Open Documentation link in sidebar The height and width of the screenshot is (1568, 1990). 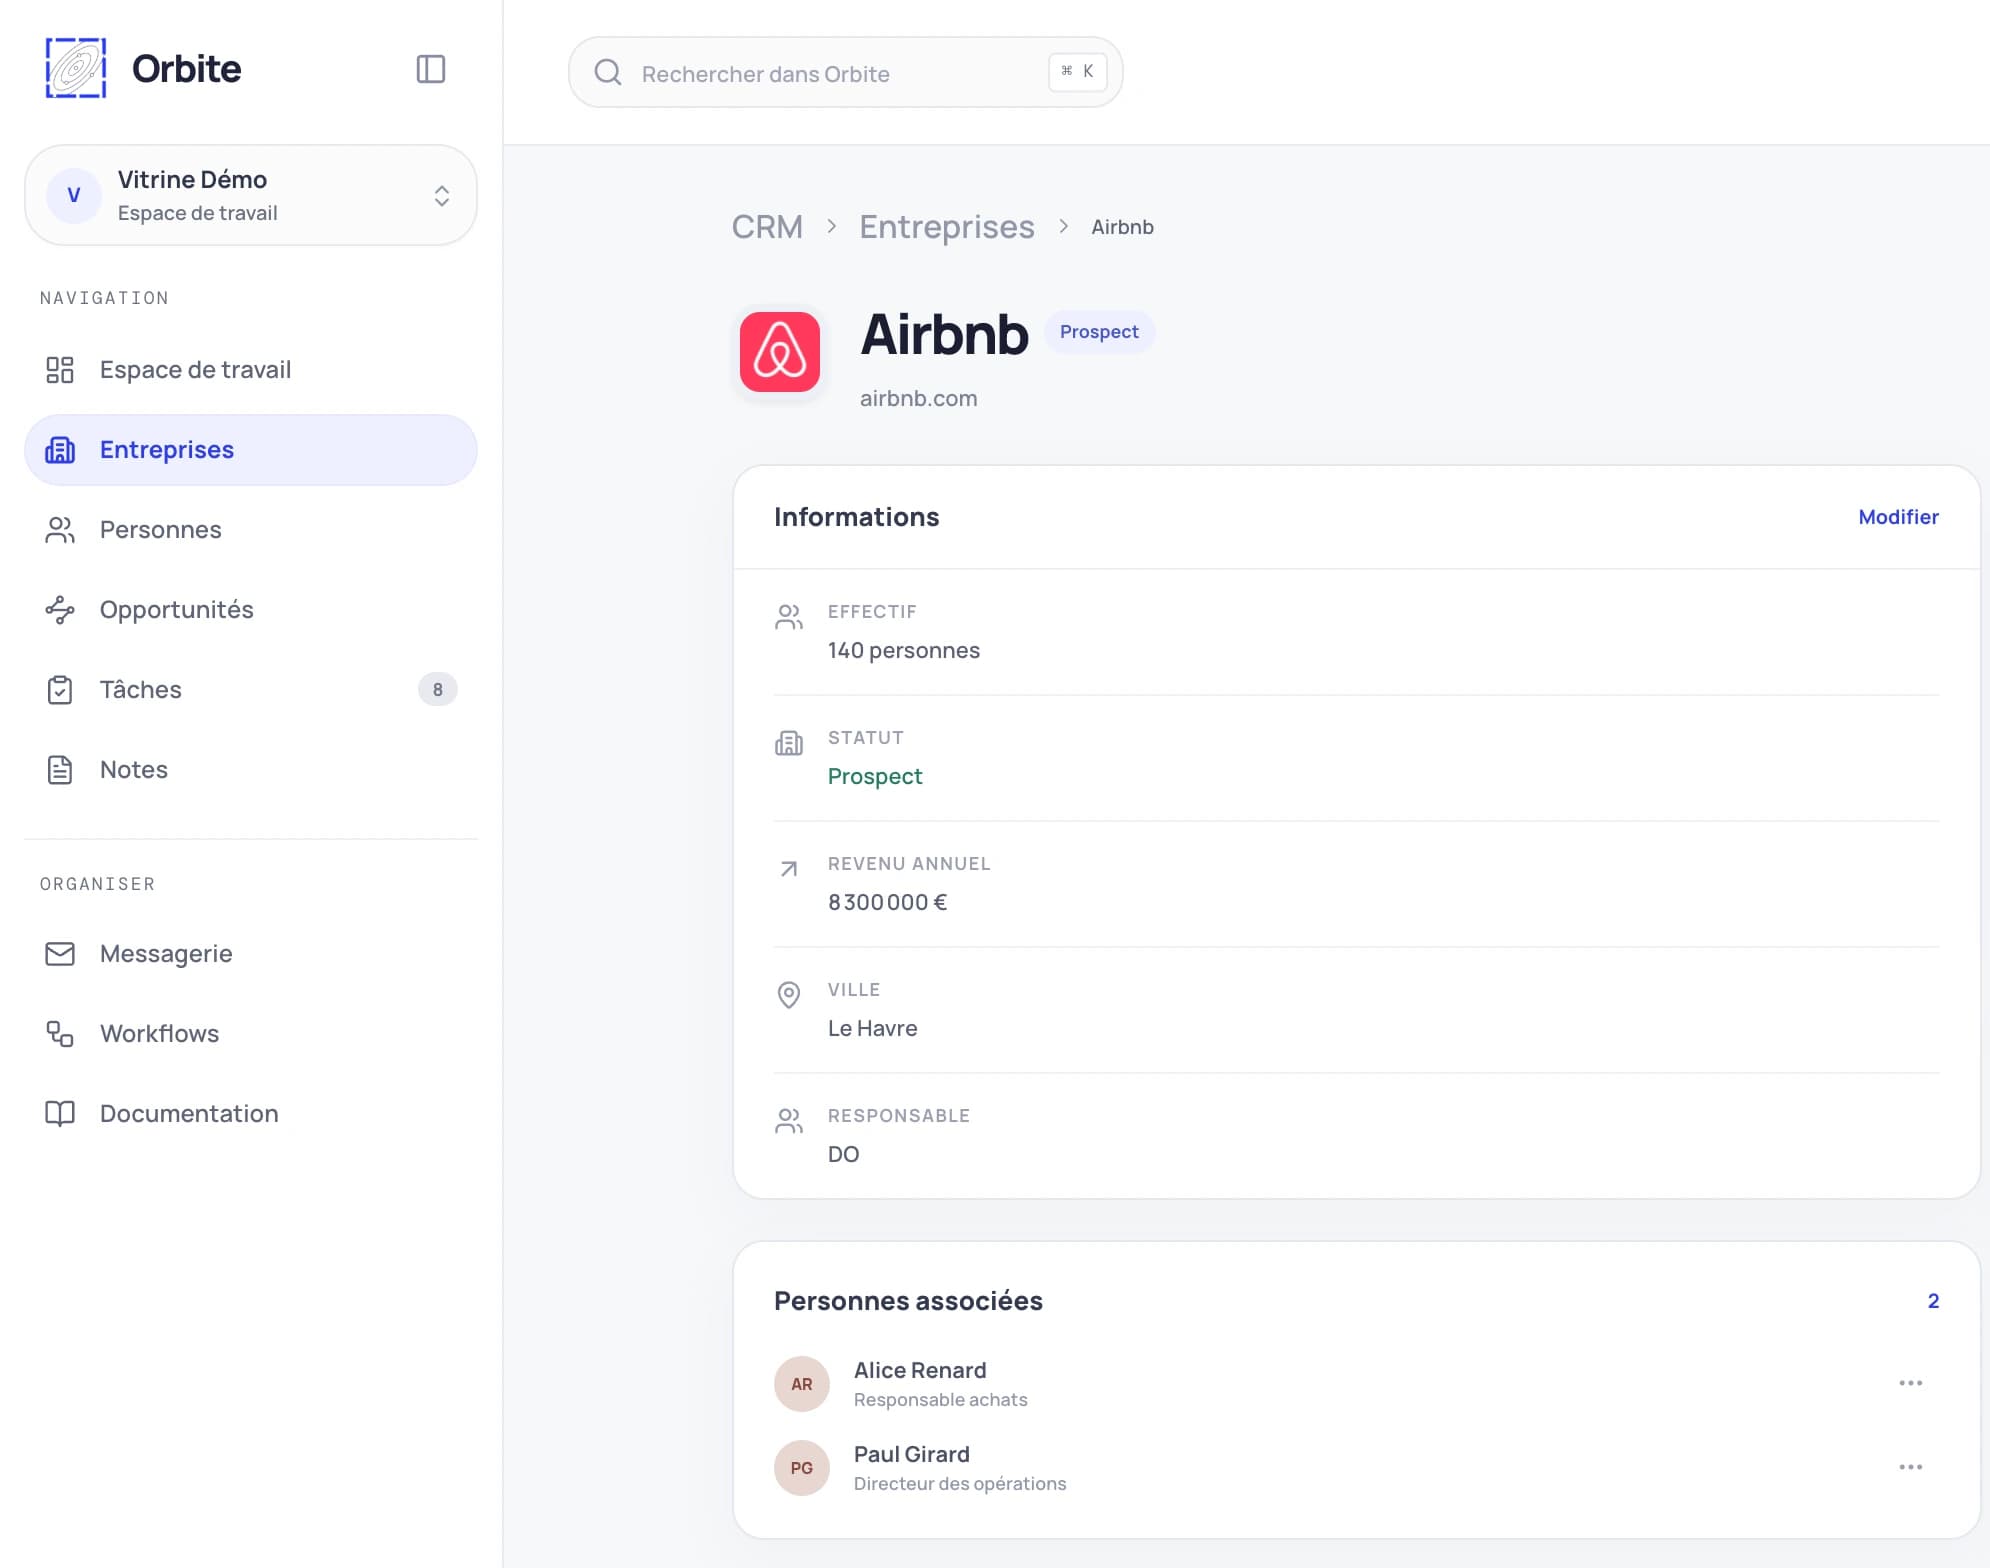point(251,1114)
